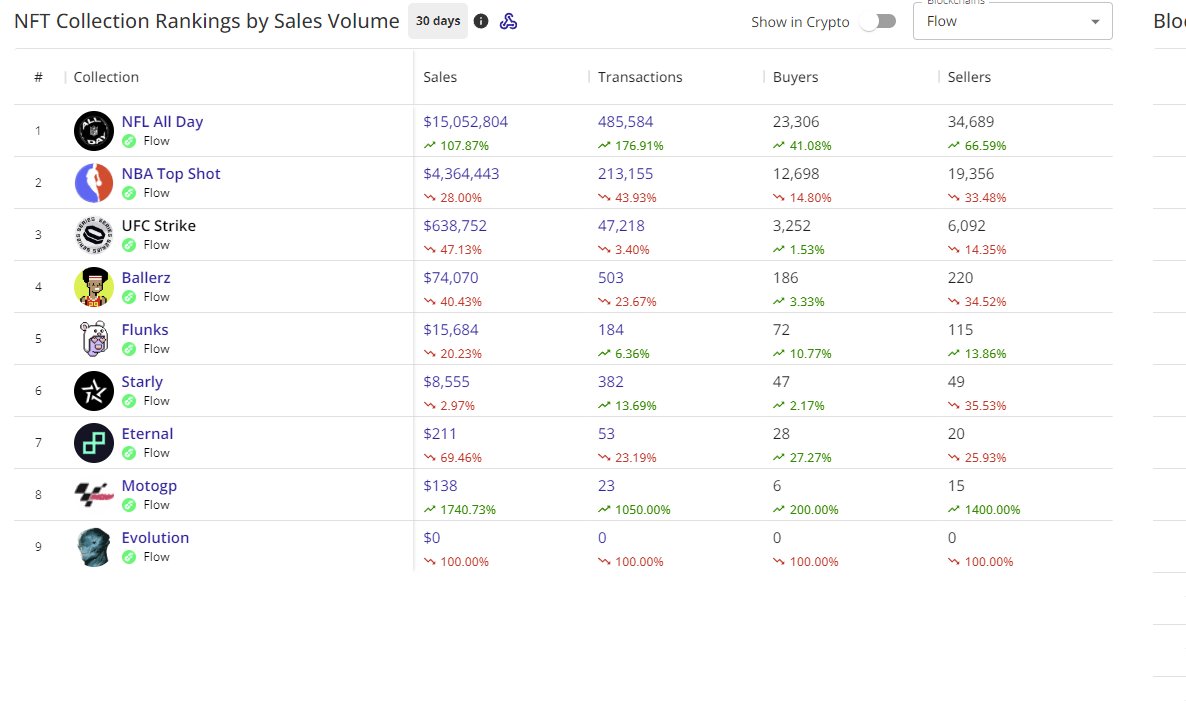Click the 1400.00% sellers change value

992,510
